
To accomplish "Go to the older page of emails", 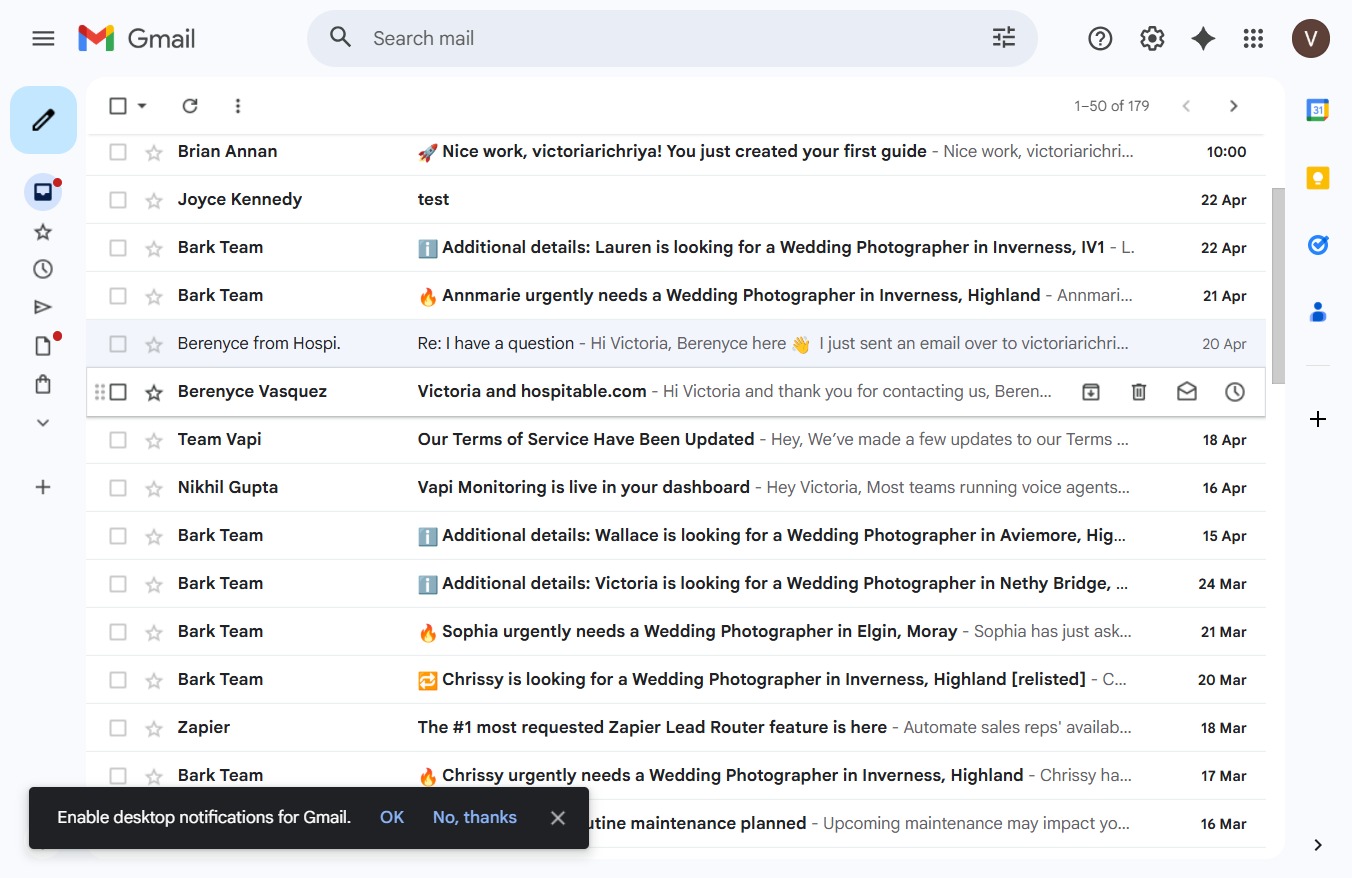I will tap(1234, 106).
